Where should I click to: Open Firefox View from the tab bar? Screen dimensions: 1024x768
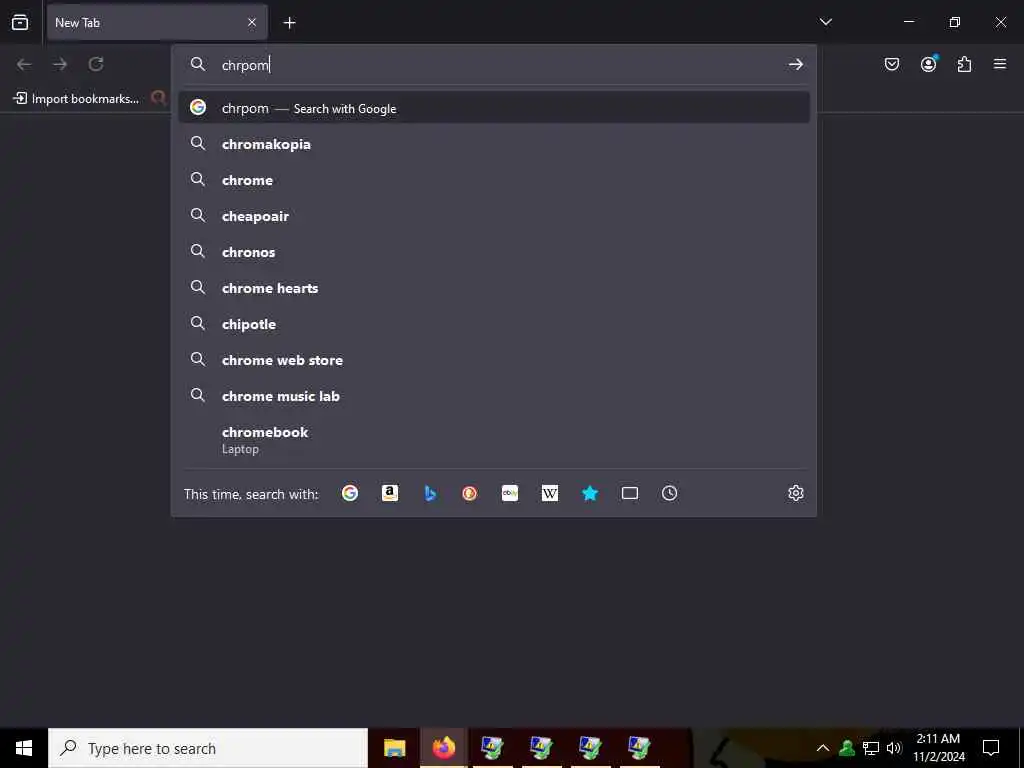20,22
